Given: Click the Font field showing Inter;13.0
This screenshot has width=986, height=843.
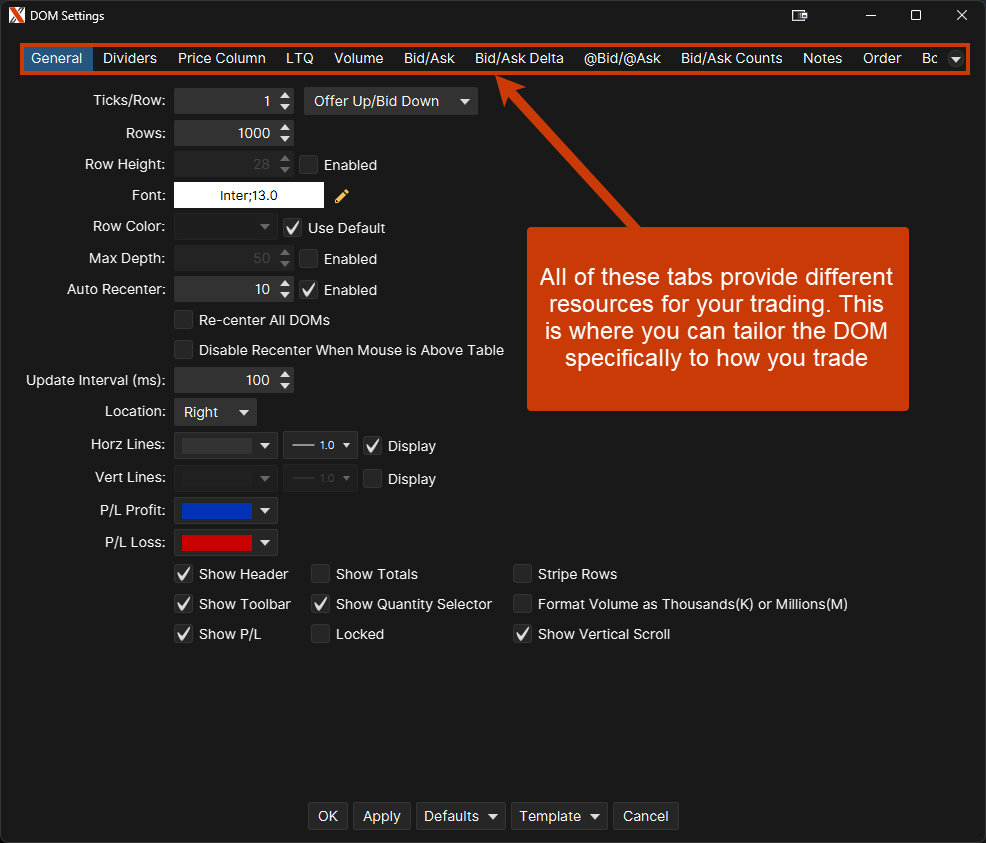Looking at the screenshot, I should 249,196.
